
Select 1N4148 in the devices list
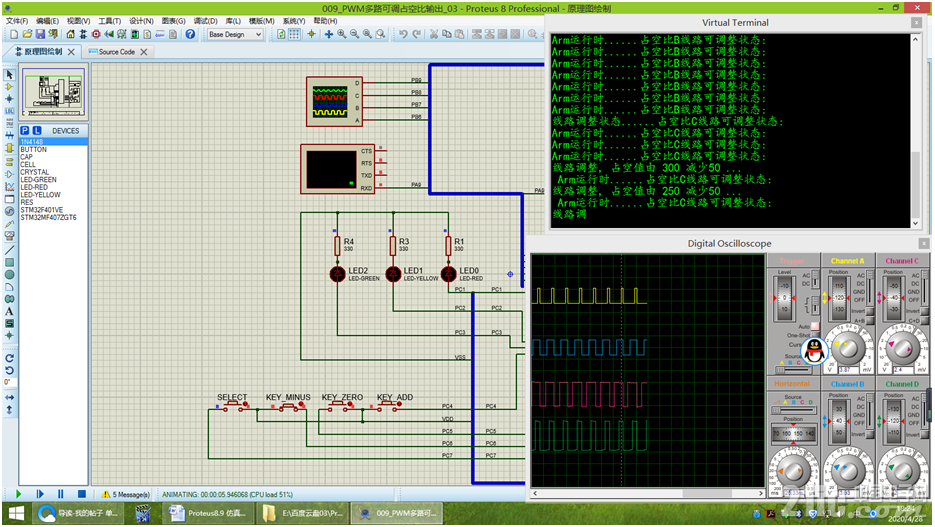coord(54,142)
